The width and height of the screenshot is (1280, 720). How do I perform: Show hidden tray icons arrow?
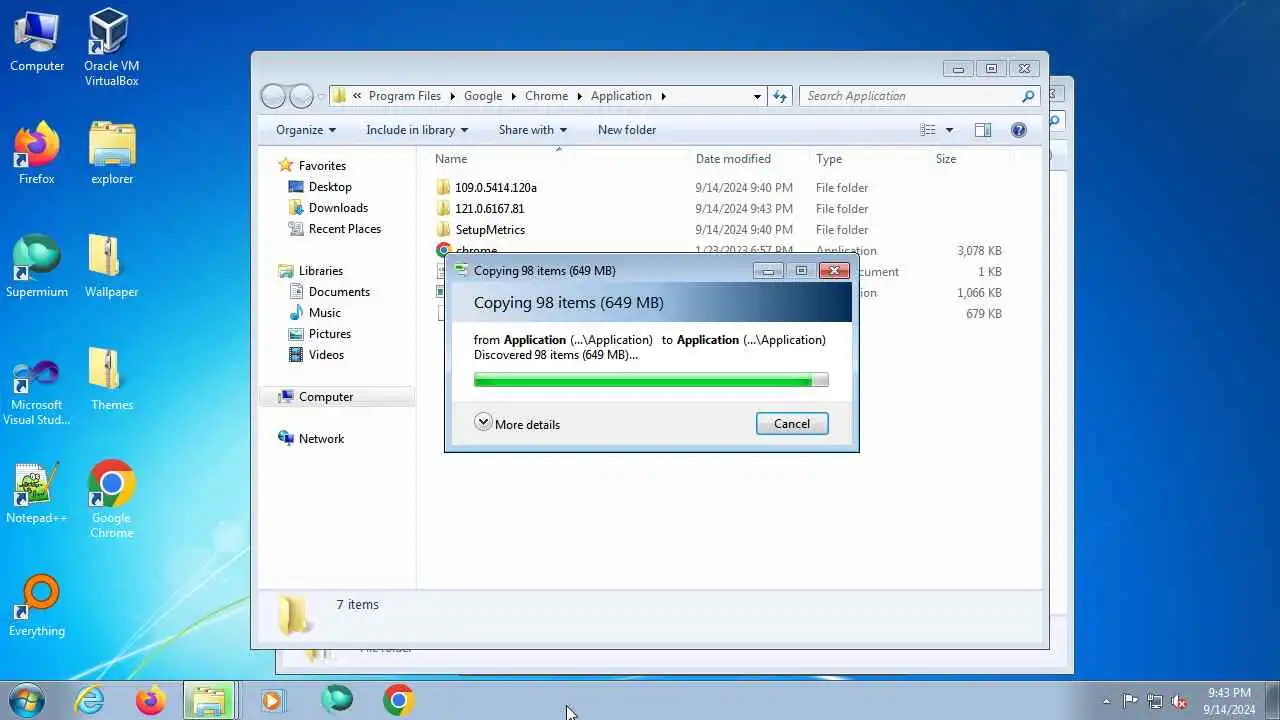(x=1106, y=701)
